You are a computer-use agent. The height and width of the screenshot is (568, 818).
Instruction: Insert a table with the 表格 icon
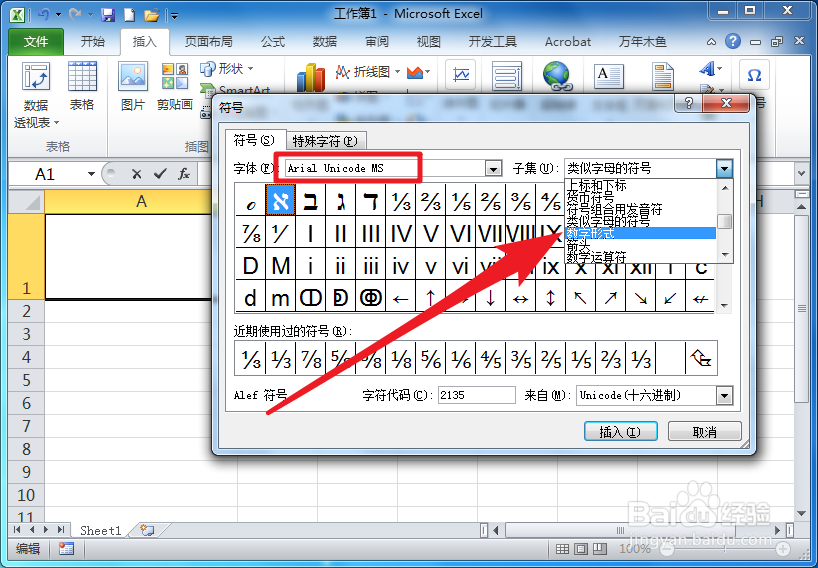click(82, 78)
